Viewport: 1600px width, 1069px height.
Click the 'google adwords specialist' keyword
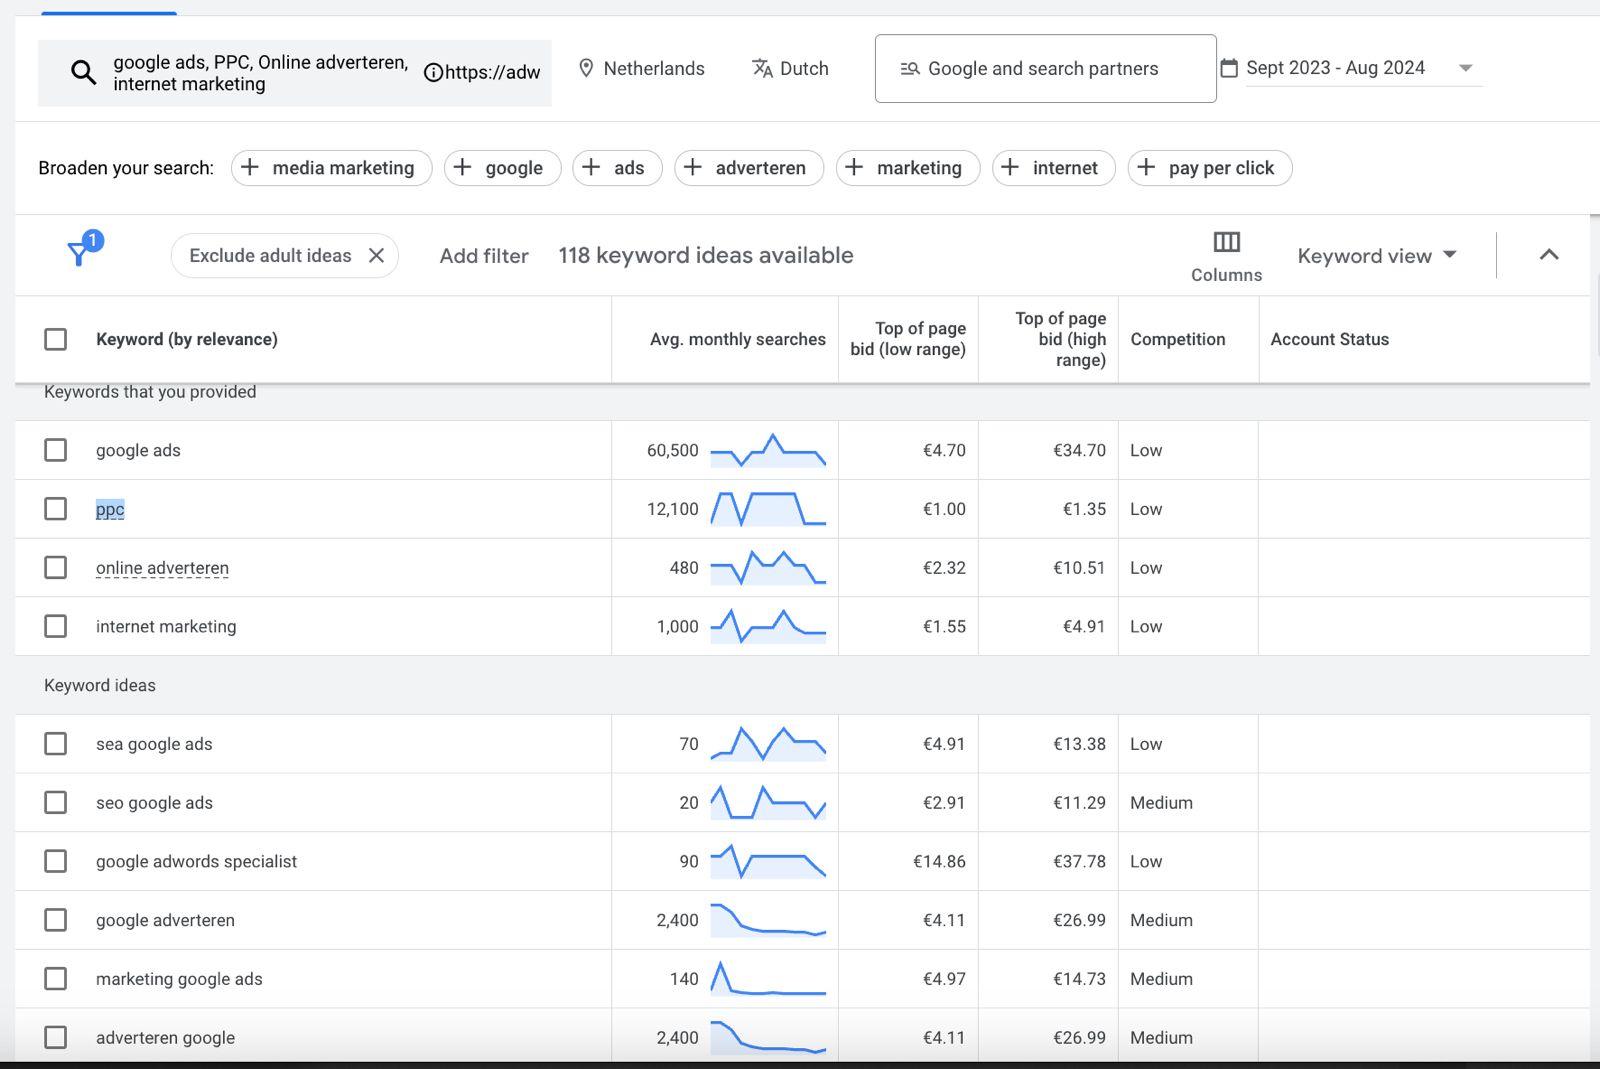(x=196, y=861)
